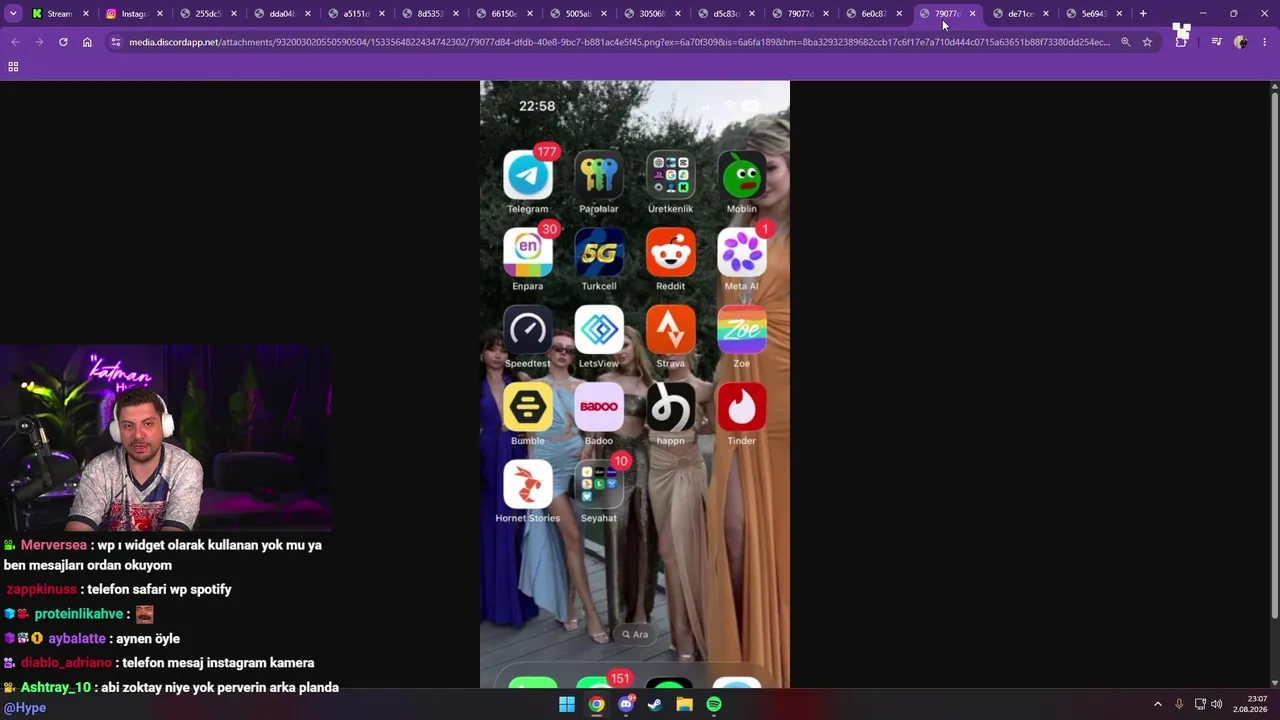Viewport: 1280px width, 720px height.
Task: Open the Parolalar passwords app icon
Action: point(599,176)
